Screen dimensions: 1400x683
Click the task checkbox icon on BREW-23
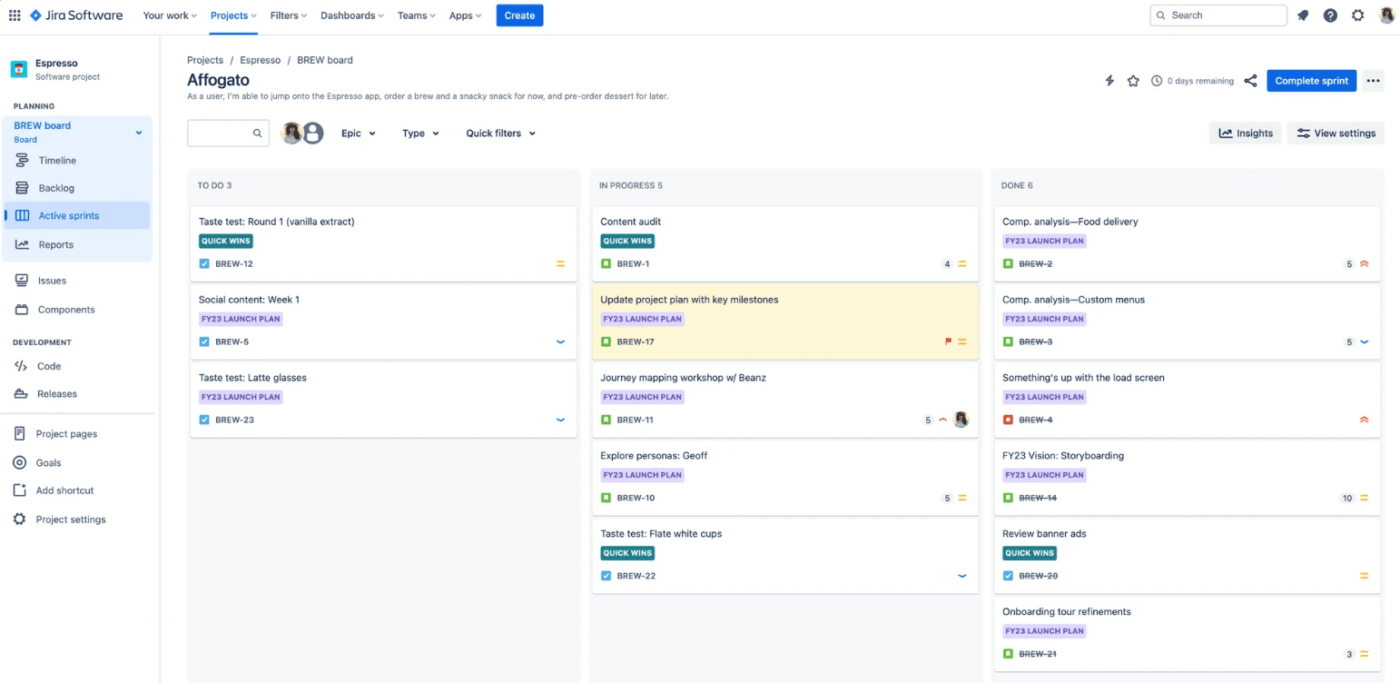point(204,420)
